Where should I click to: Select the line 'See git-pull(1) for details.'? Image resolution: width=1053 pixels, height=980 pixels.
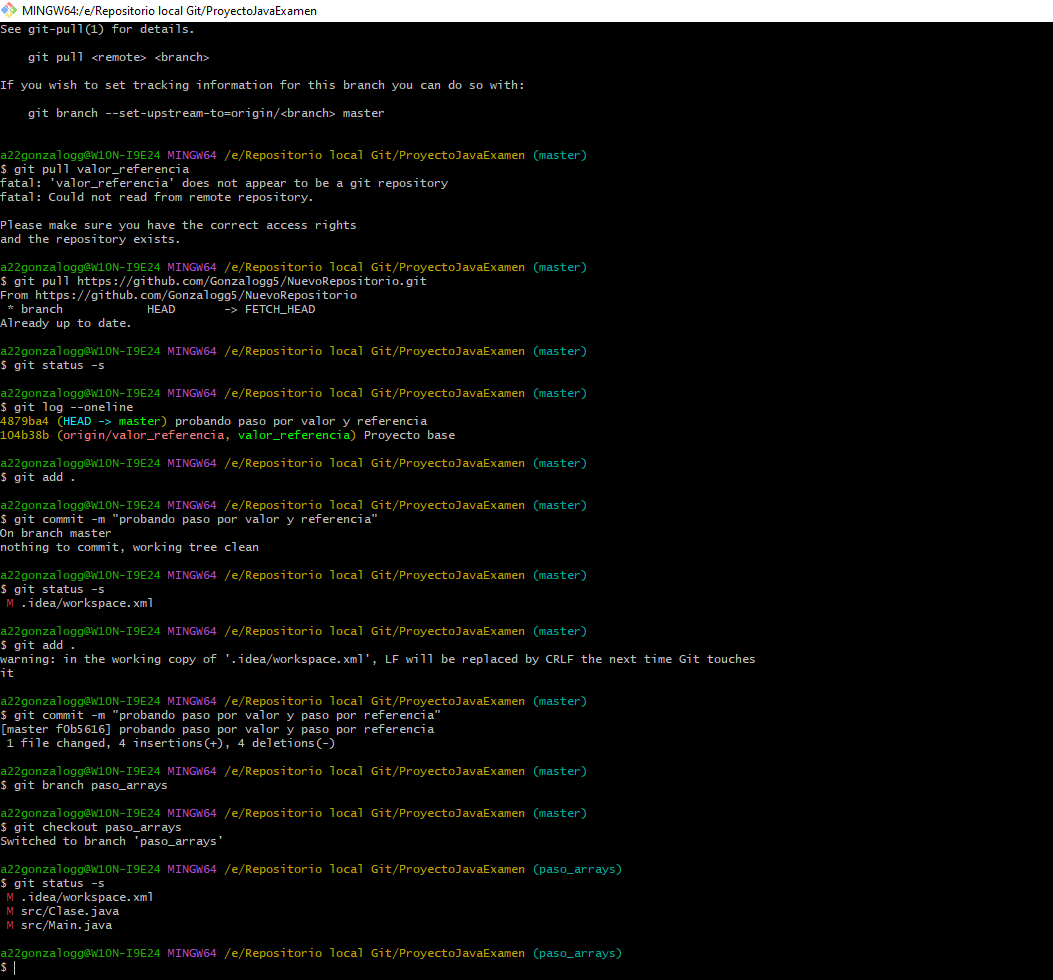click(x=97, y=30)
